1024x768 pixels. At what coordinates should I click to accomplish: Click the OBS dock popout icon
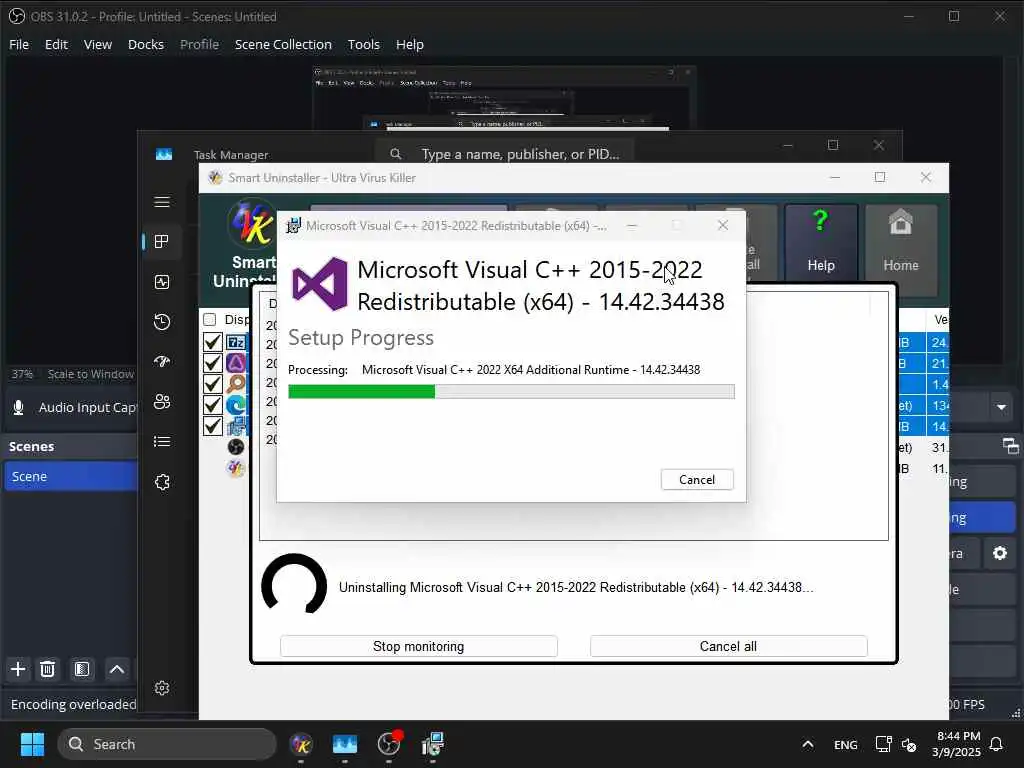point(1010,446)
